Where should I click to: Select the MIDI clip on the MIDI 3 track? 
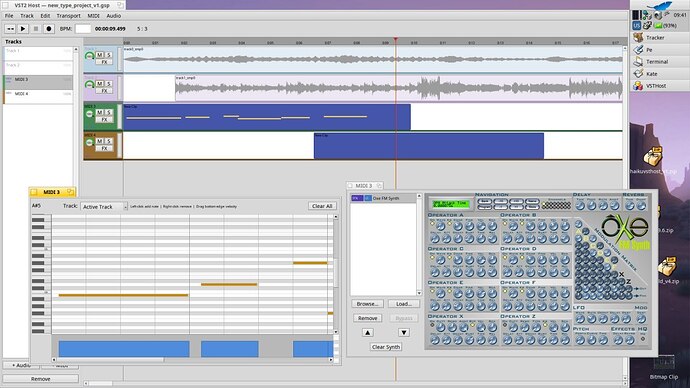click(x=267, y=117)
